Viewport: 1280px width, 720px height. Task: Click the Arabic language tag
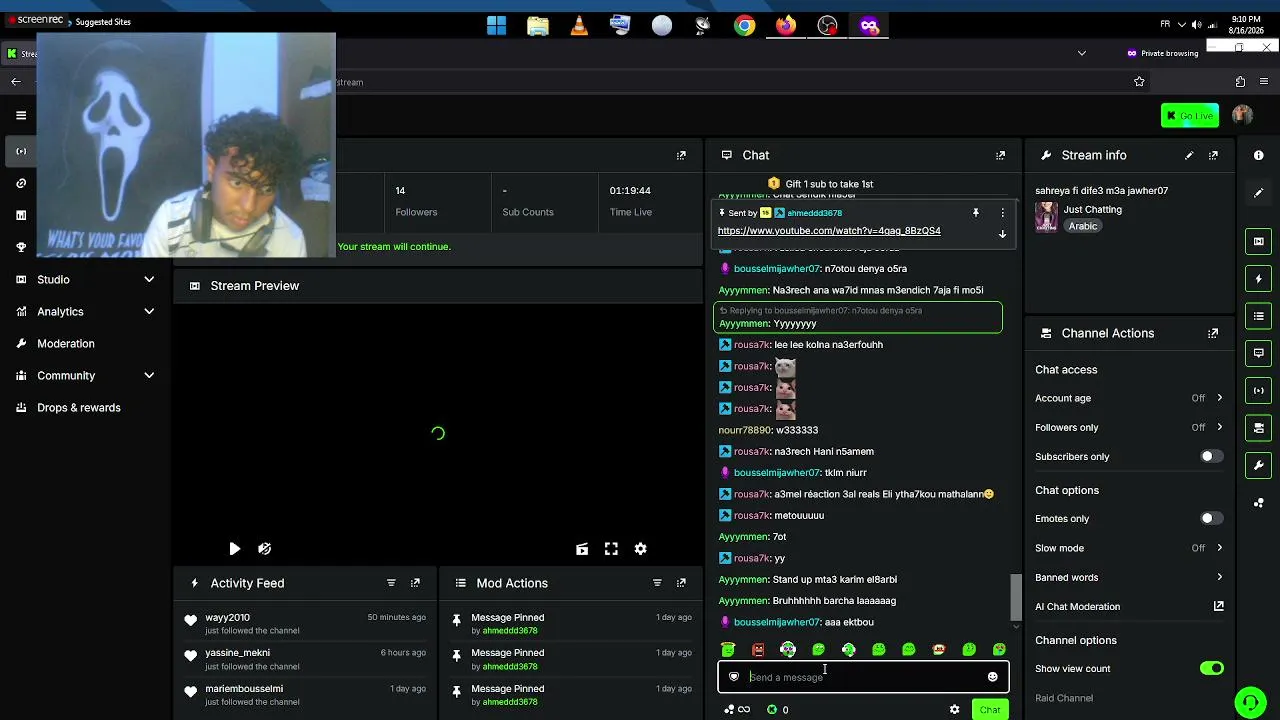click(1083, 226)
